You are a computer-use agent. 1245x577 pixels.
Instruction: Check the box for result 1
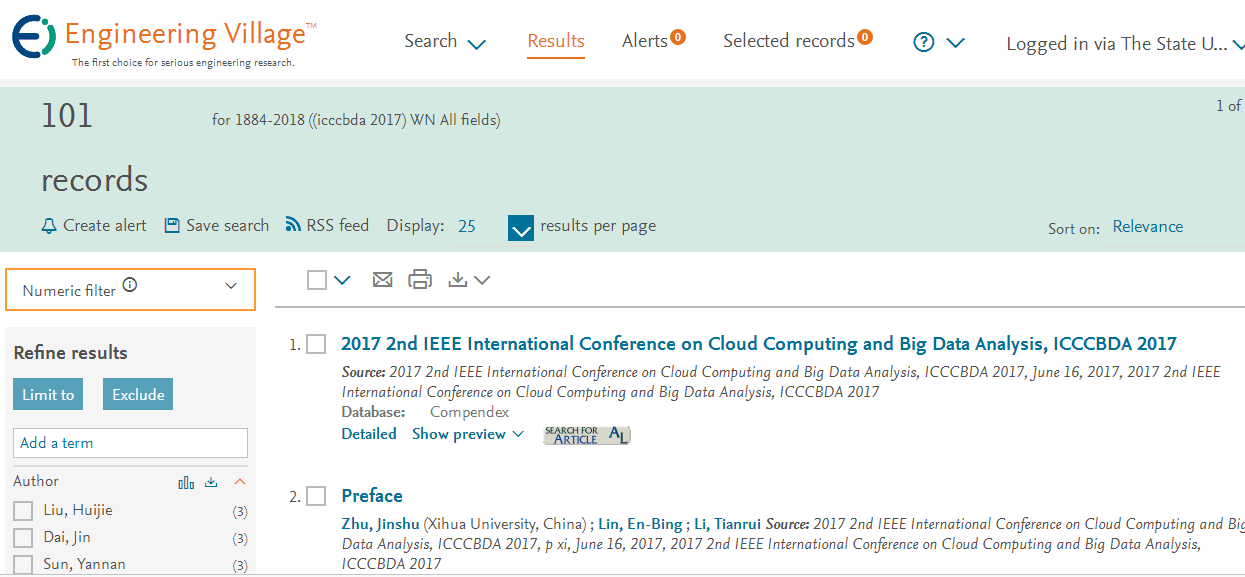316,344
